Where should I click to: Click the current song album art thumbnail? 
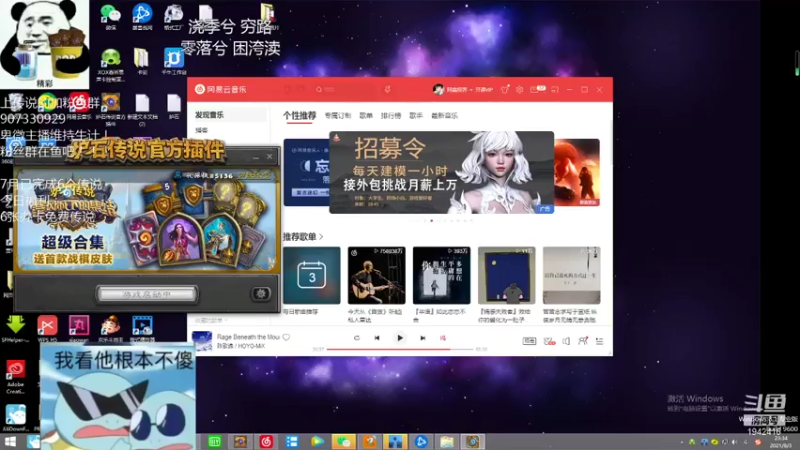pos(202,341)
